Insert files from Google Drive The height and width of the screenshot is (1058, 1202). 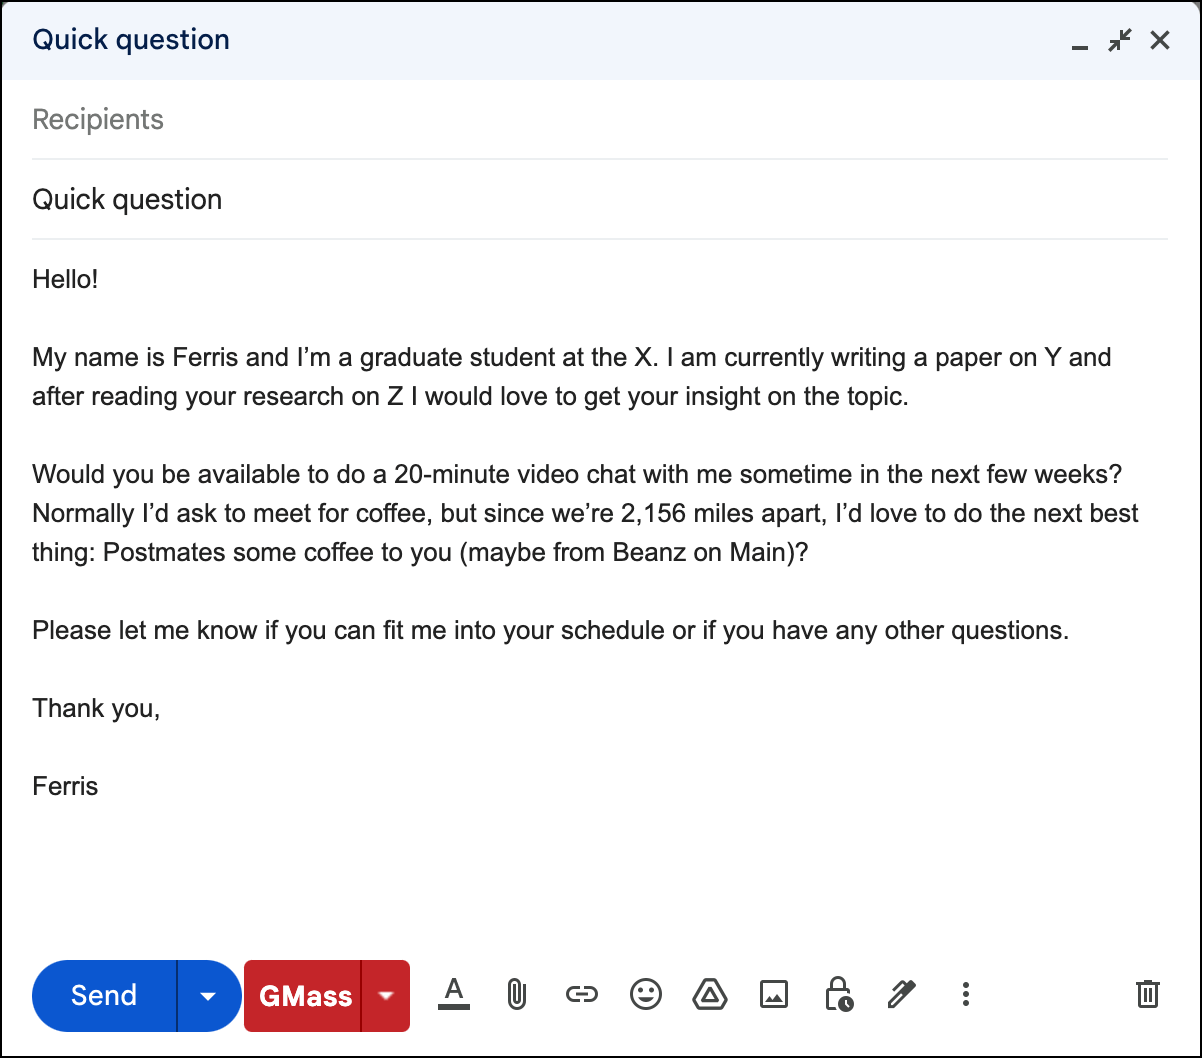710,994
